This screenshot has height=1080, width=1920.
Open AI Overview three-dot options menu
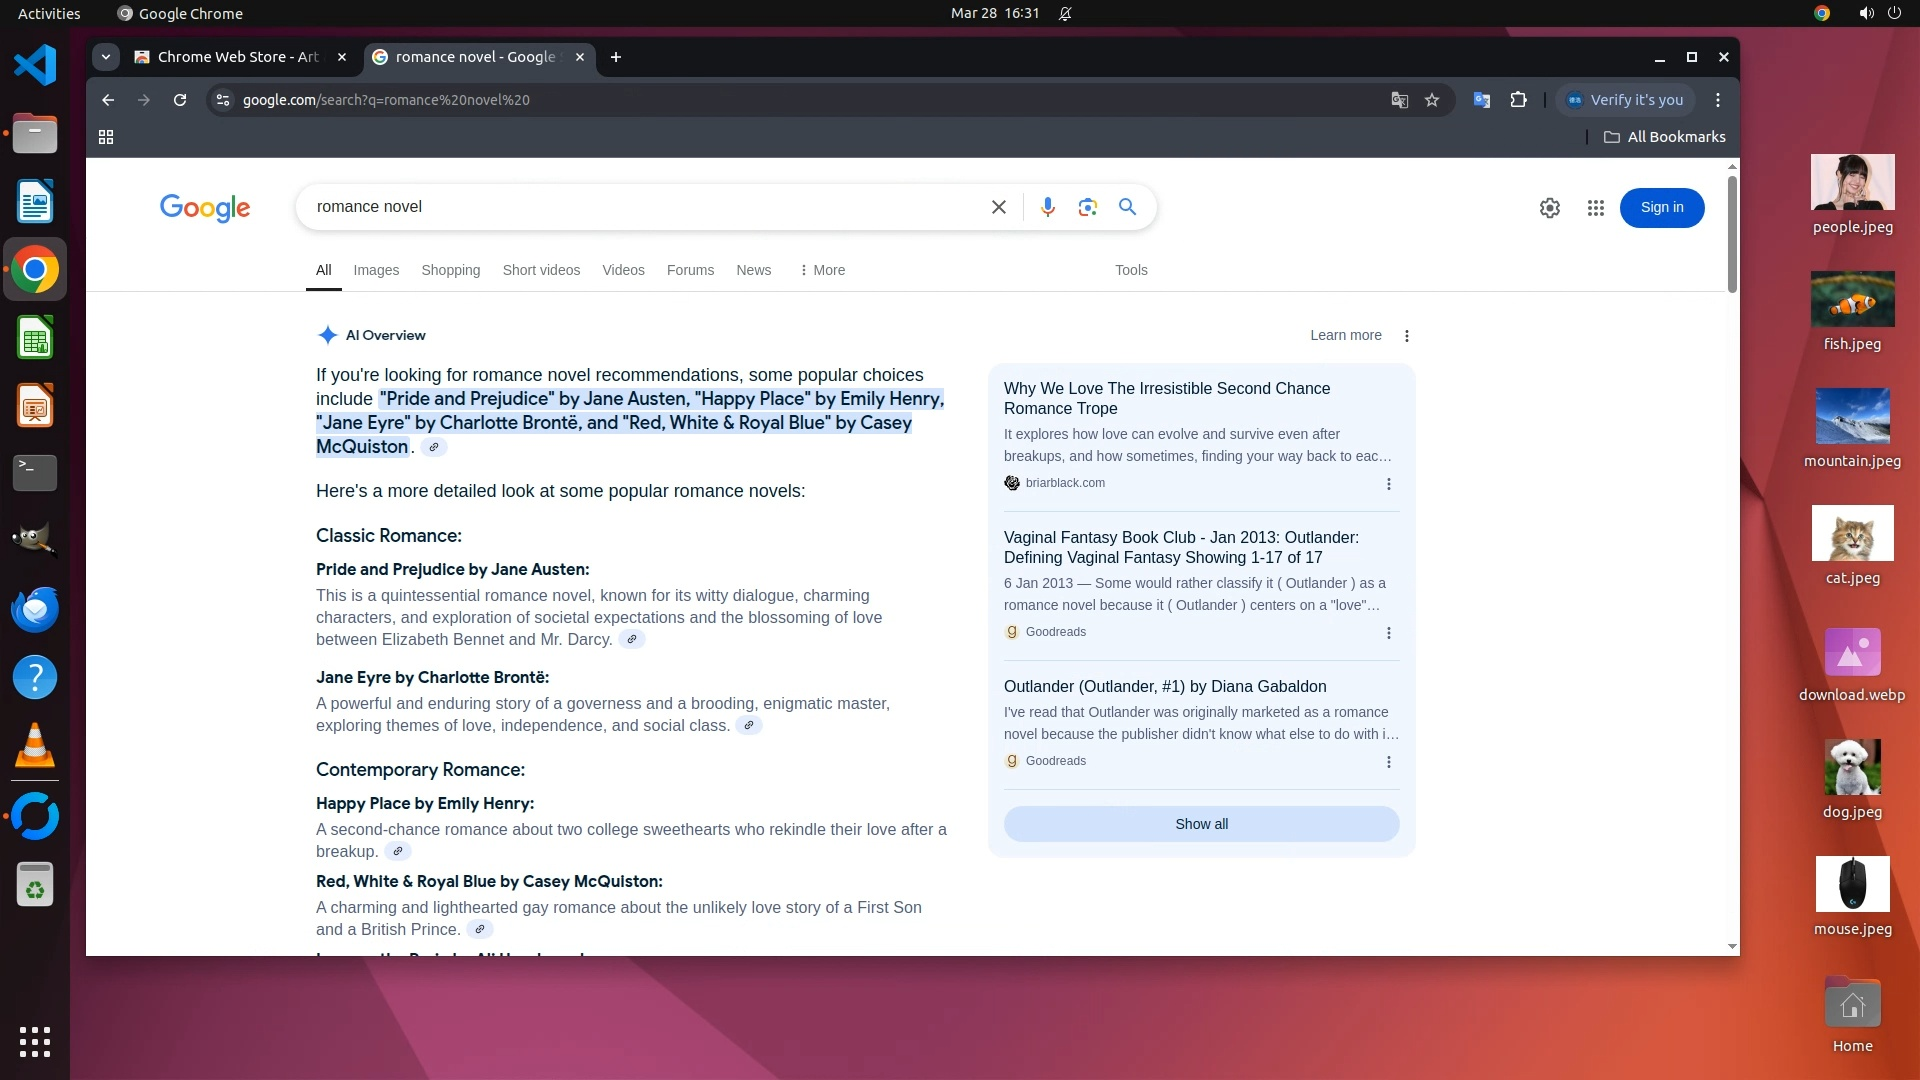tap(1406, 336)
